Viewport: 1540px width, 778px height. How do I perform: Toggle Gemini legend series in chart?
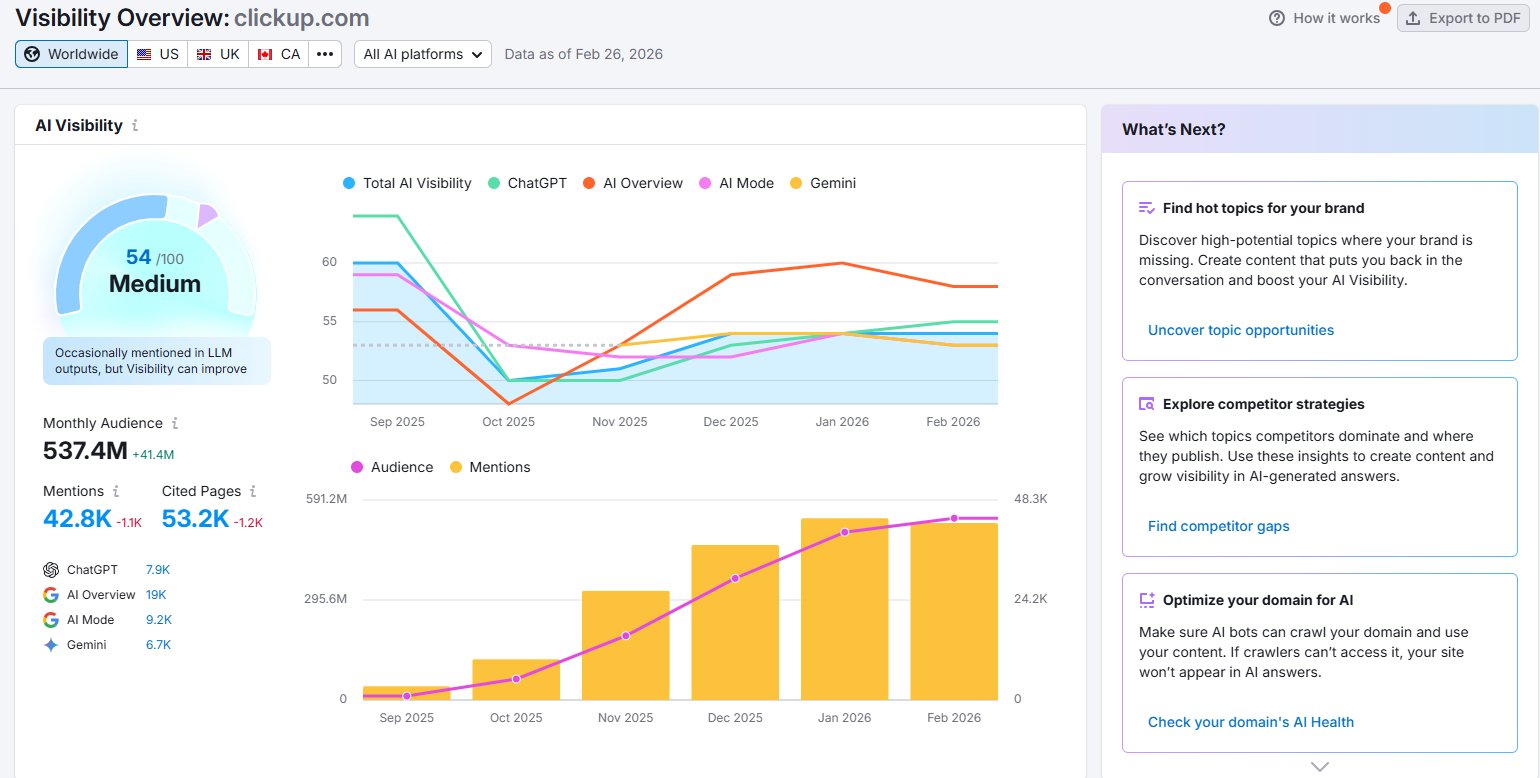[x=823, y=183]
